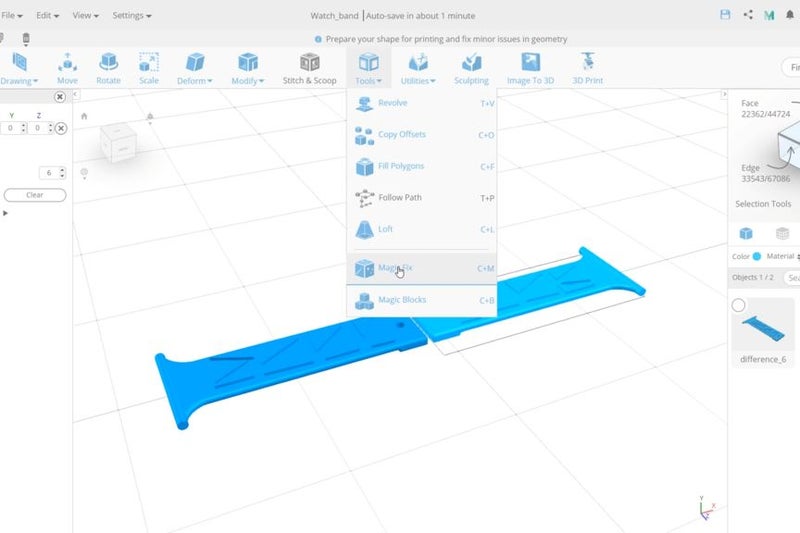The image size is (800, 533).
Task: Select the Rotate tool
Action: click(x=108, y=67)
